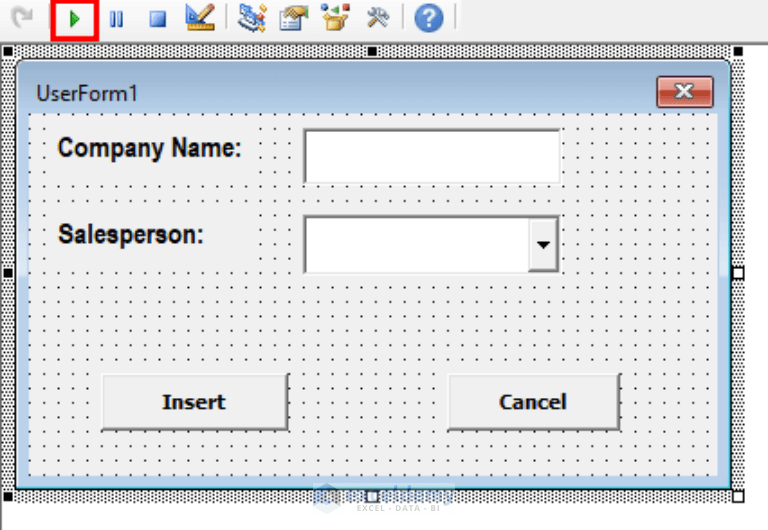Viewport: 768px width, 530px height.
Task: Click the Company Name text box
Action: pos(432,156)
